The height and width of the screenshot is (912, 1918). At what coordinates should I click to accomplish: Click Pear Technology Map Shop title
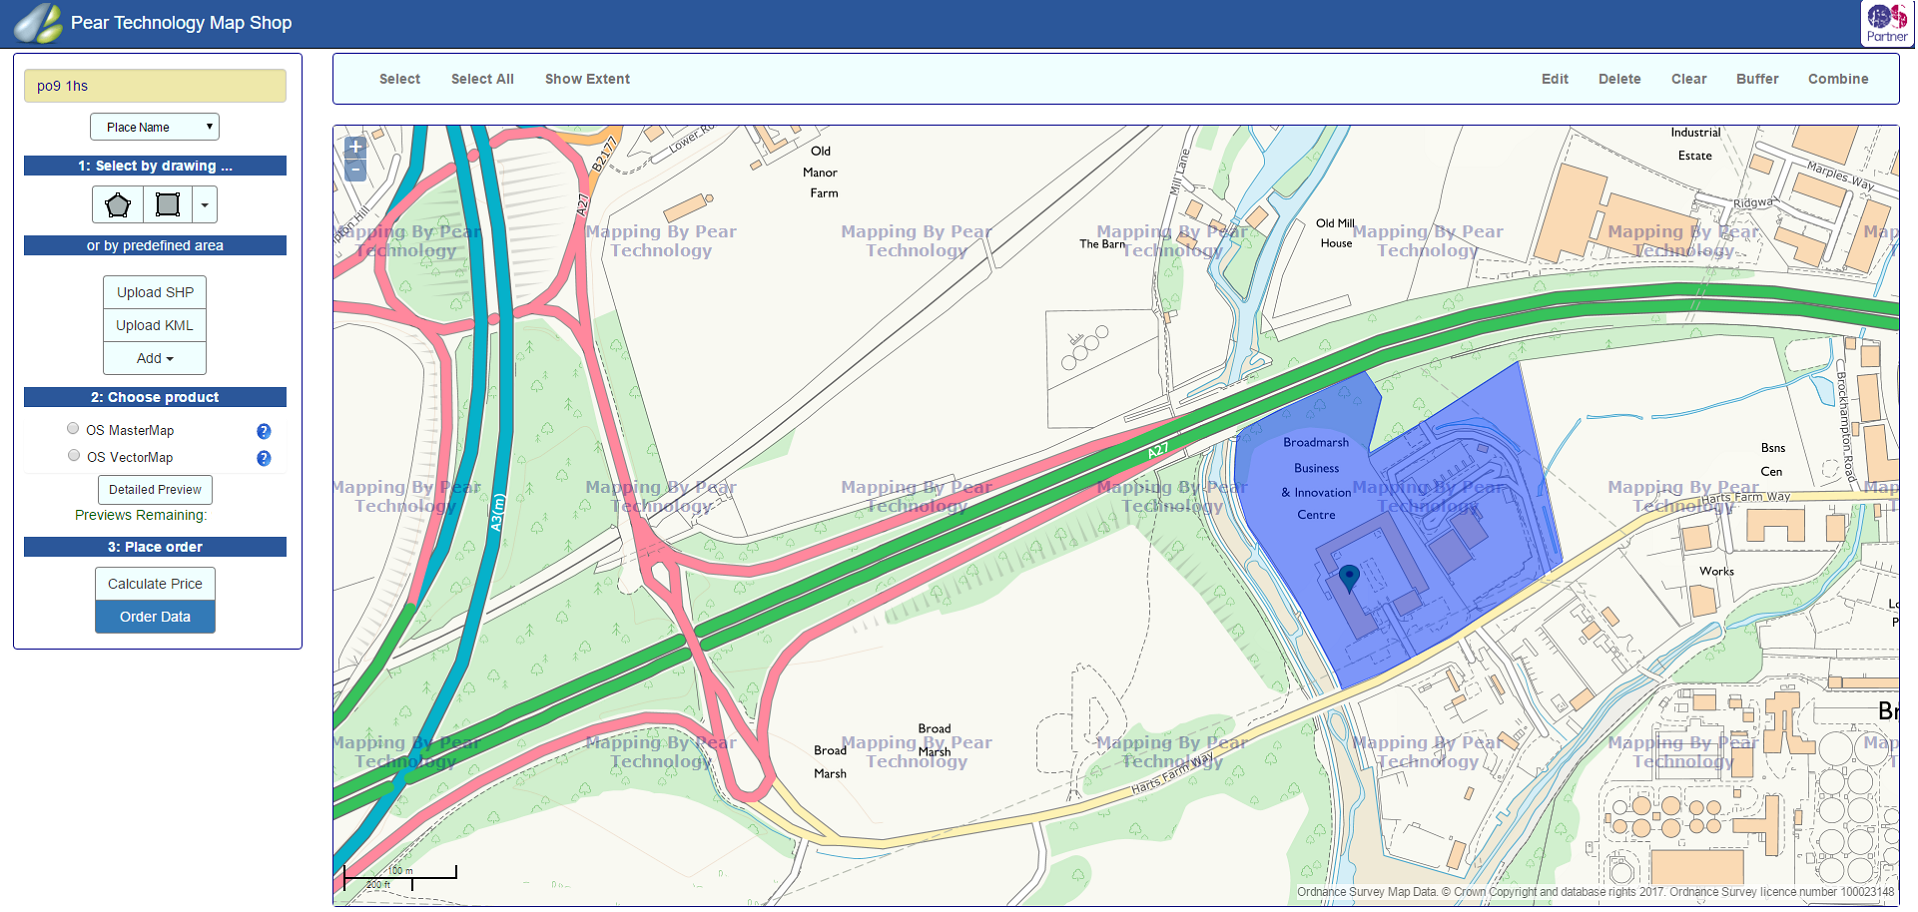coord(181,23)
